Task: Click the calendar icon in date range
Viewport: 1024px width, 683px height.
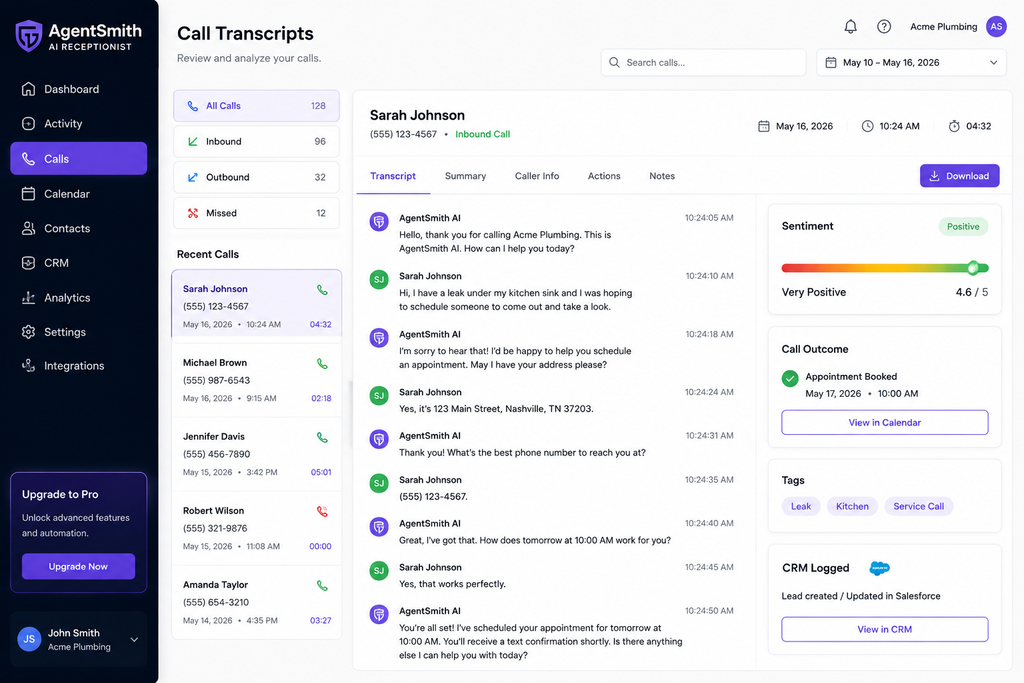Action: 831,63
